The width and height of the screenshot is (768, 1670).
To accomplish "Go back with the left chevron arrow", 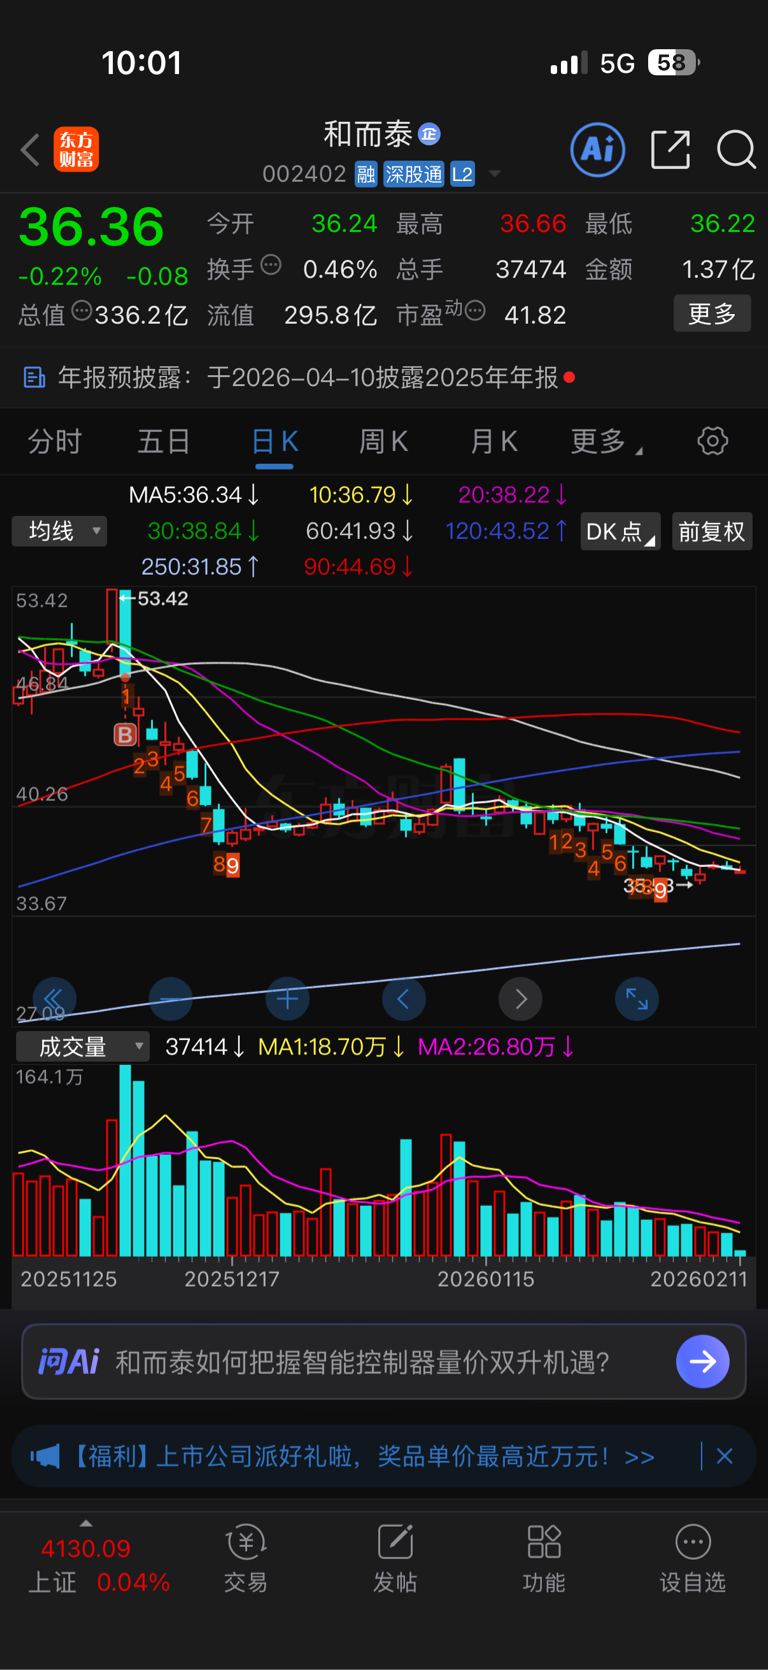I will click(30, 150).
